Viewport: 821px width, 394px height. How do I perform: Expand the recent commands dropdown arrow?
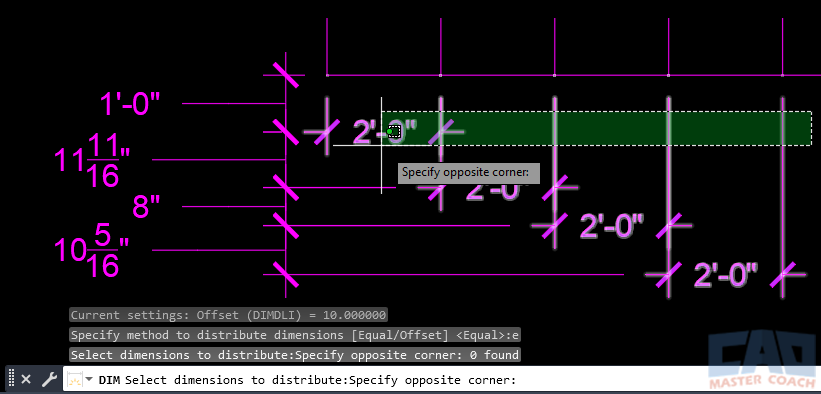coord(90,379)
